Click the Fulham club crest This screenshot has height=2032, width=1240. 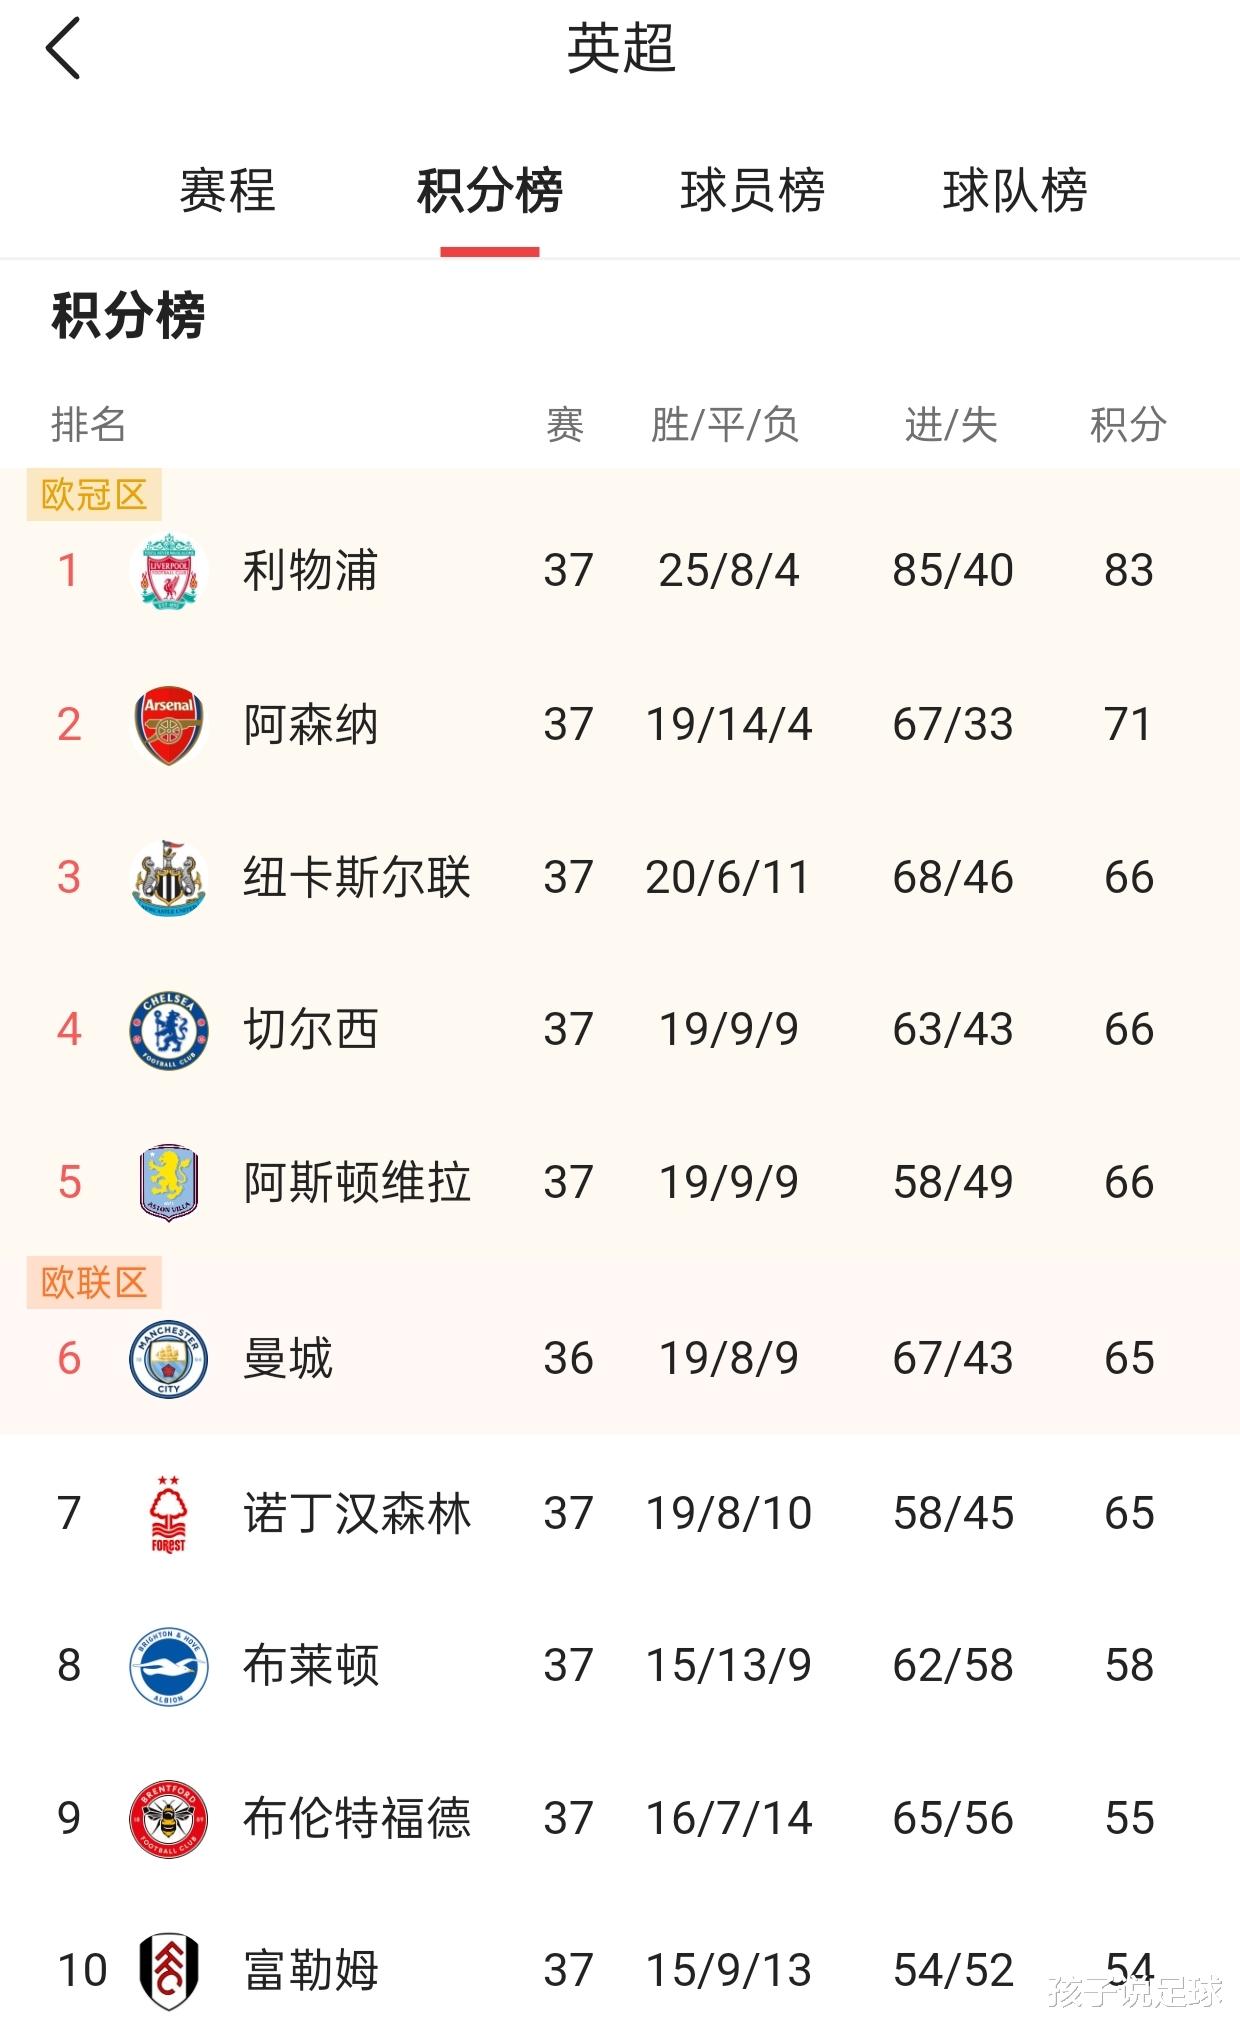pos(169,1971)
